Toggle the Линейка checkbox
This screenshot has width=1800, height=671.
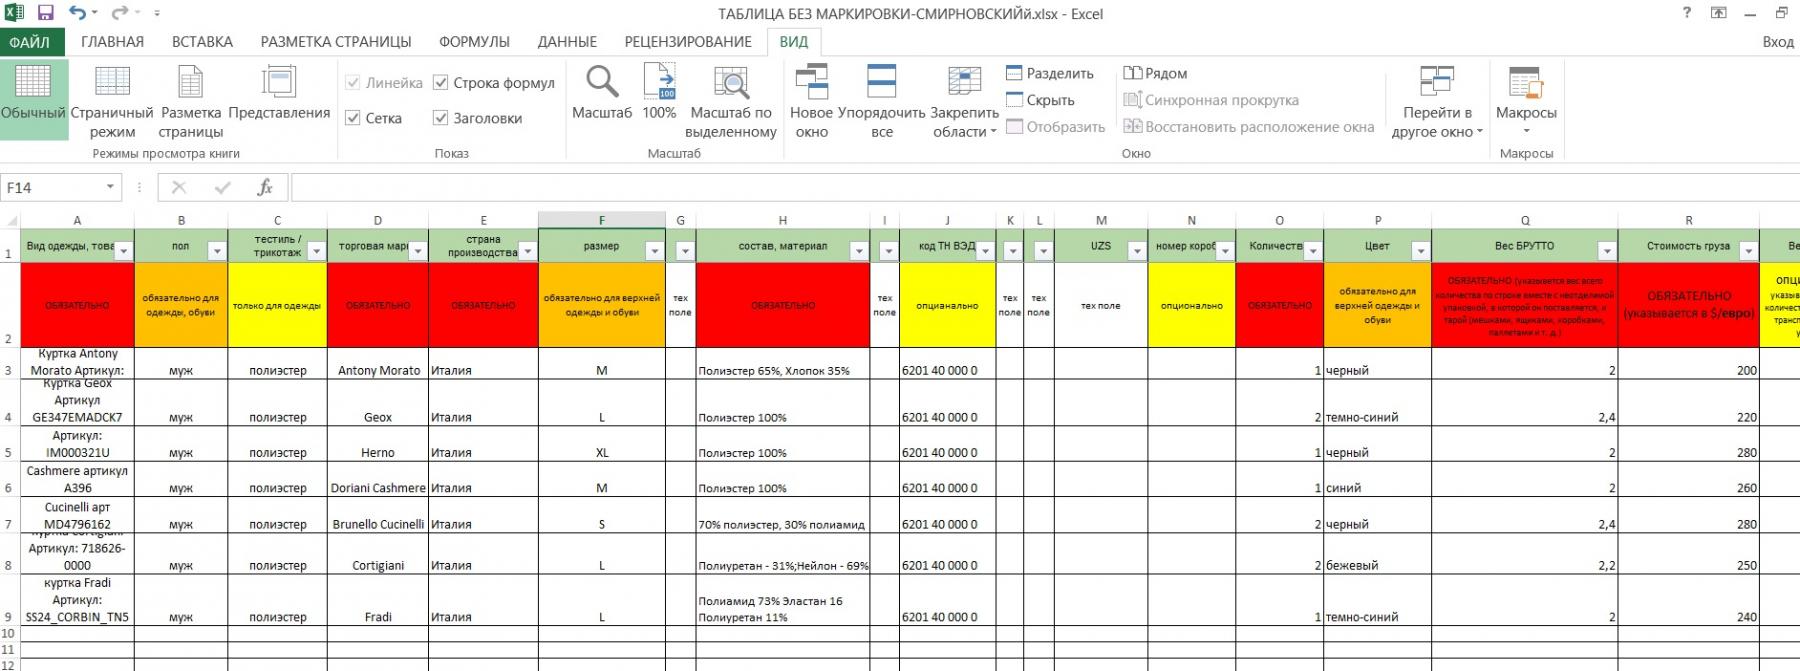pos(352,83)
